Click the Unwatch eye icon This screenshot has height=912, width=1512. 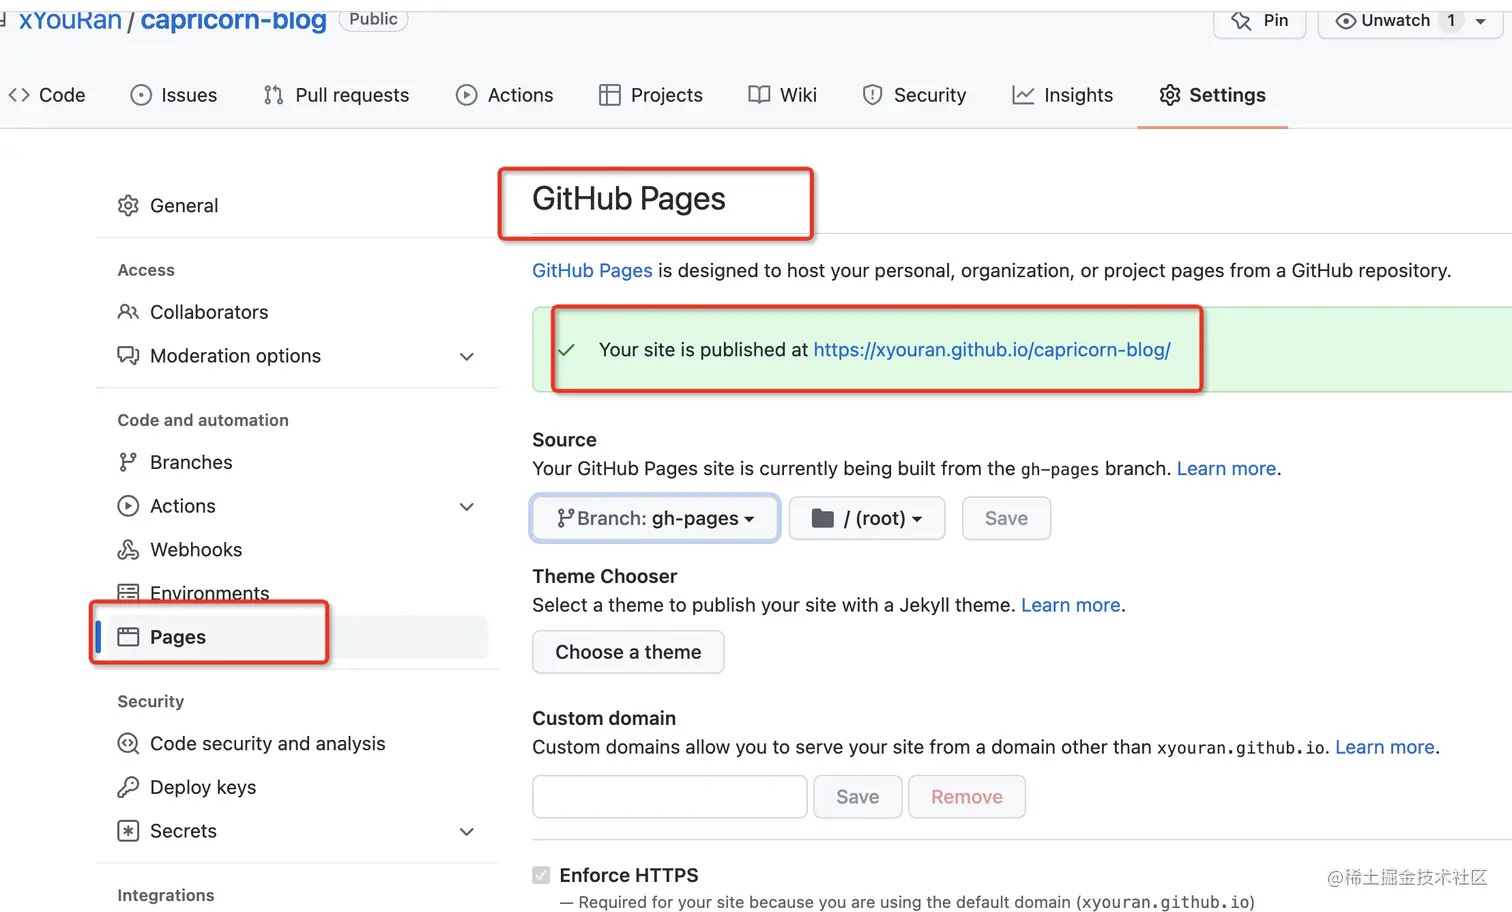(x=1346, y=21)
